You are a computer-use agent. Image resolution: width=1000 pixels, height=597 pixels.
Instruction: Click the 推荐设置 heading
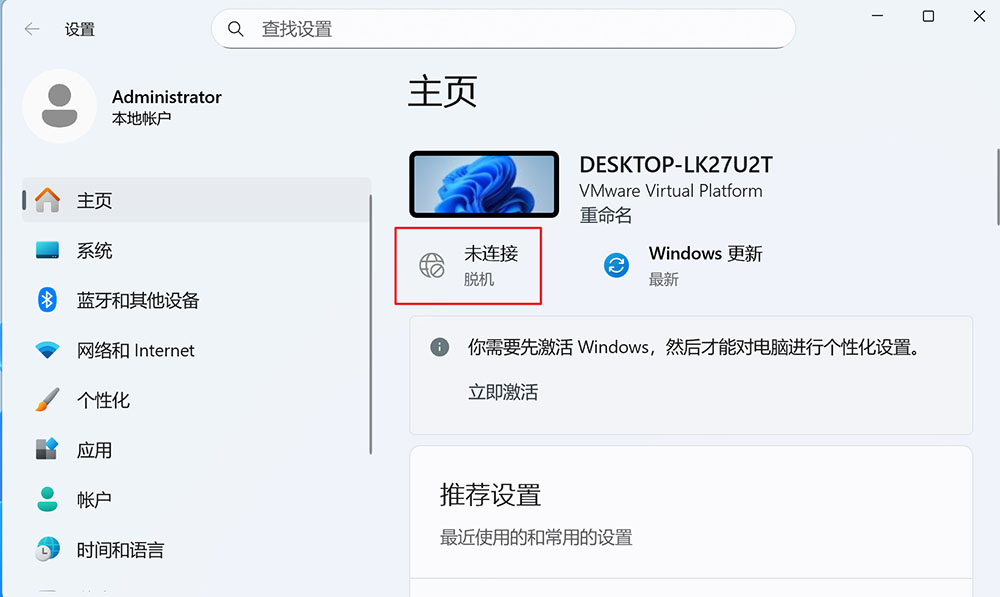pyautogui.click(x=490, y=495)
